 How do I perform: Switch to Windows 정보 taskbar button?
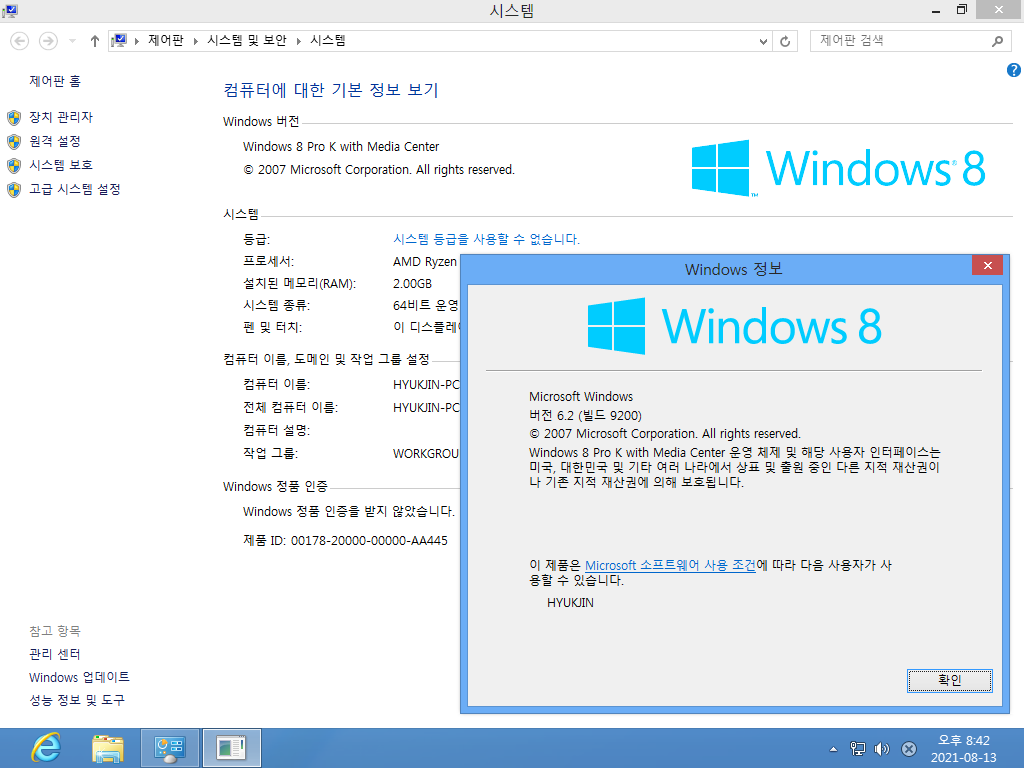tap(231, 748)
